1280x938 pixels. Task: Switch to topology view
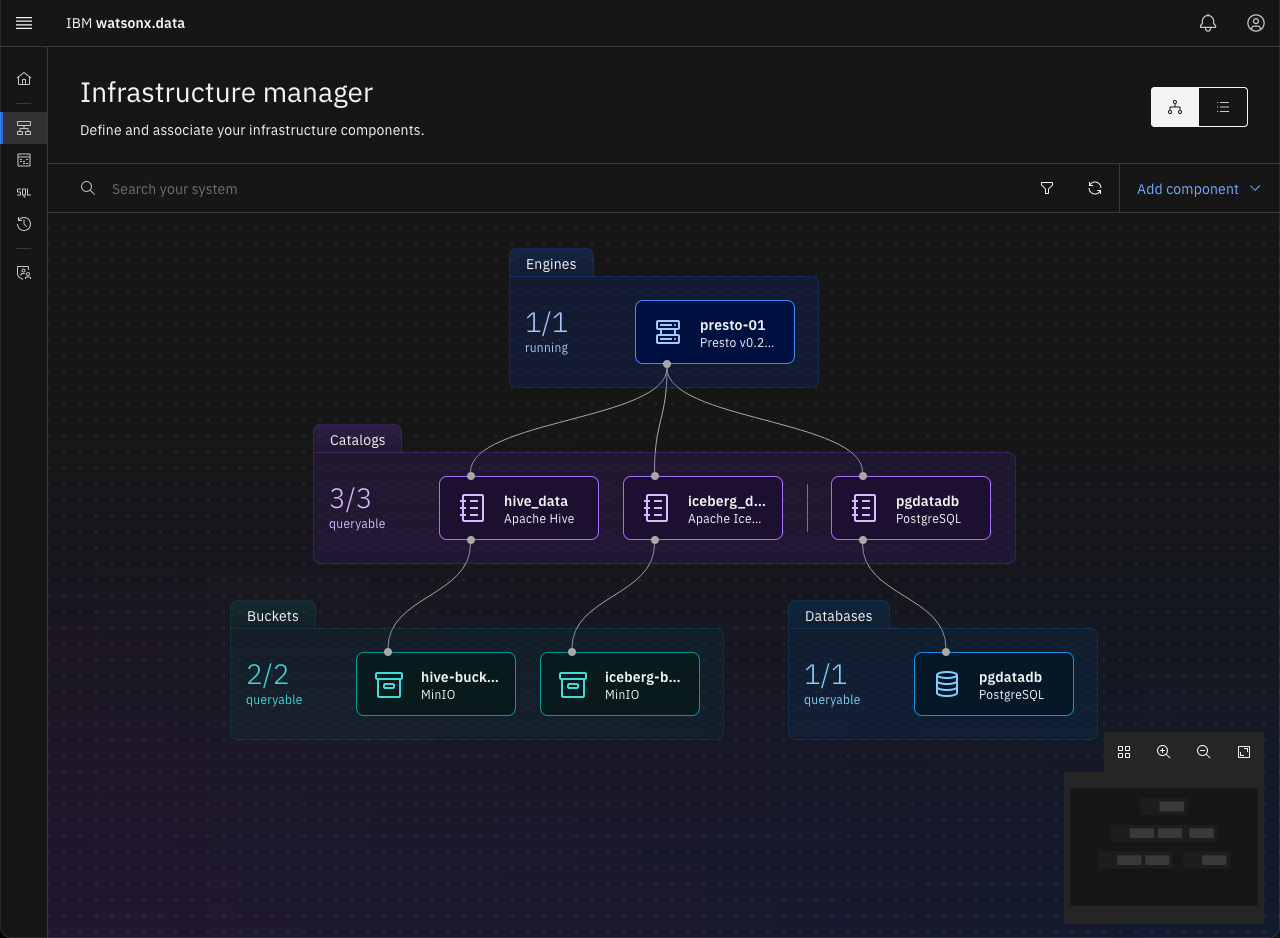pyautogui.click(x=1175, y=107)
